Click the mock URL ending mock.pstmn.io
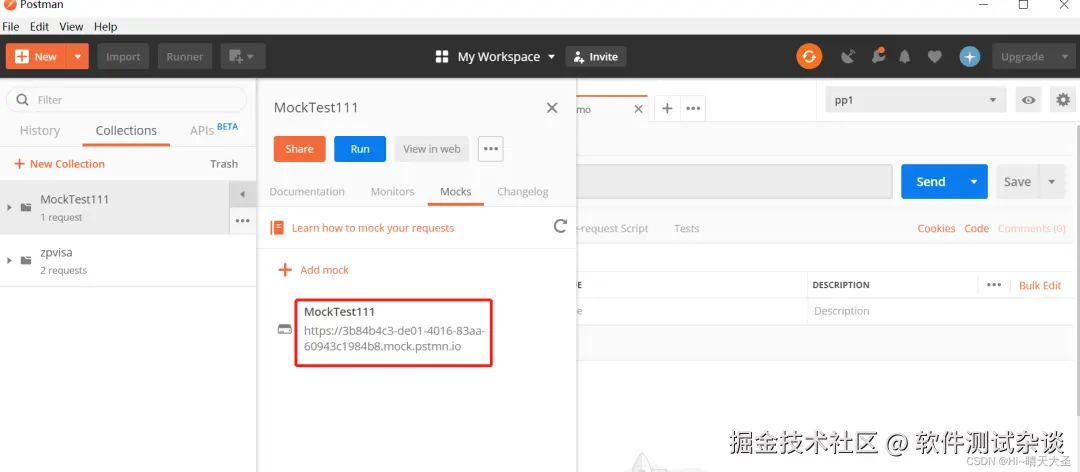 pos(394,338)
